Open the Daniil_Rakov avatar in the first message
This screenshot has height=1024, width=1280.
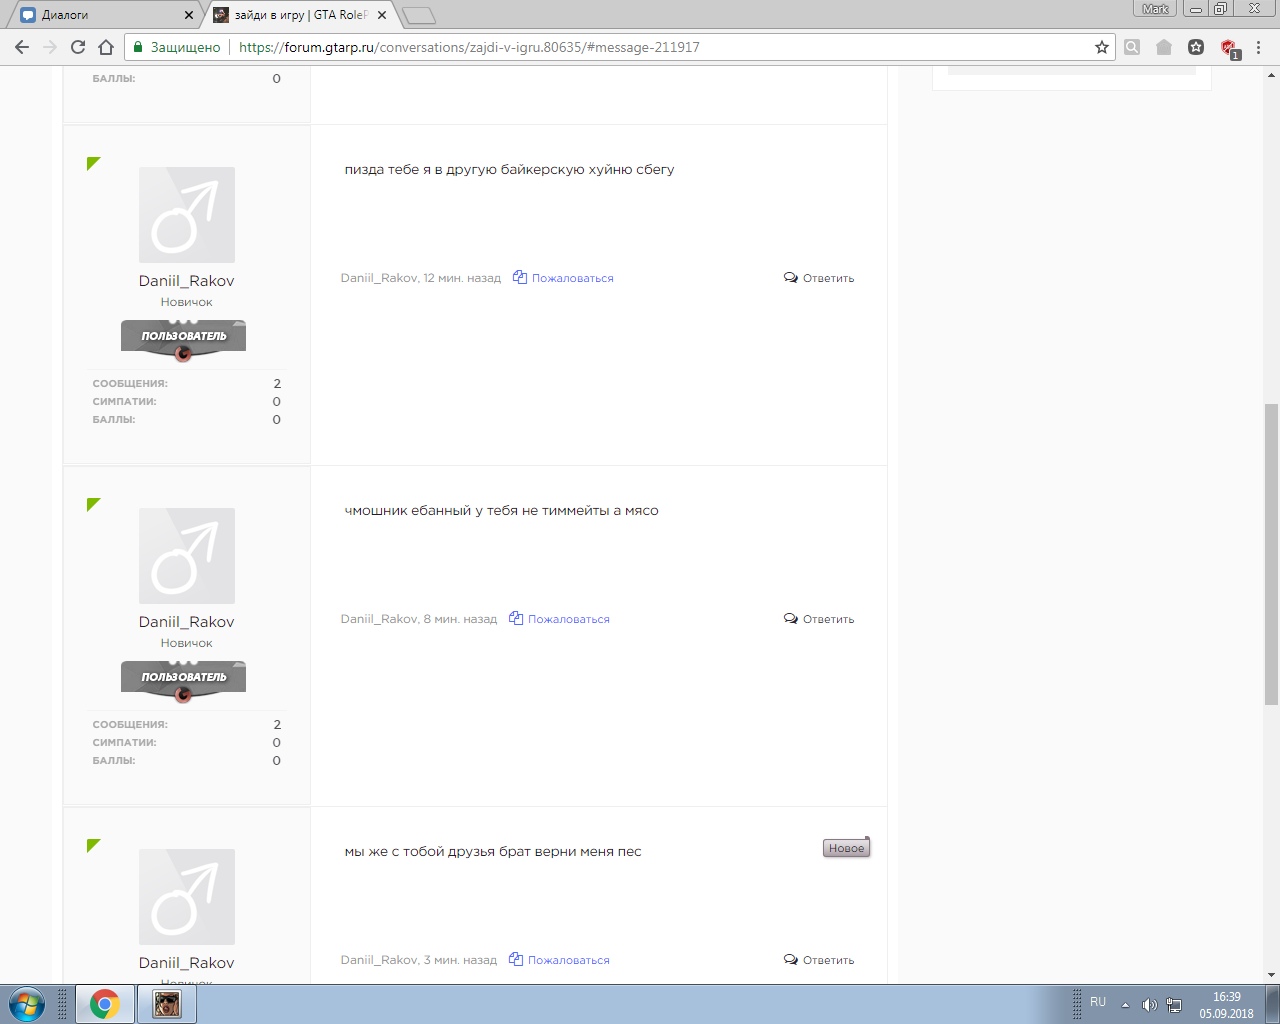point(187,215)
